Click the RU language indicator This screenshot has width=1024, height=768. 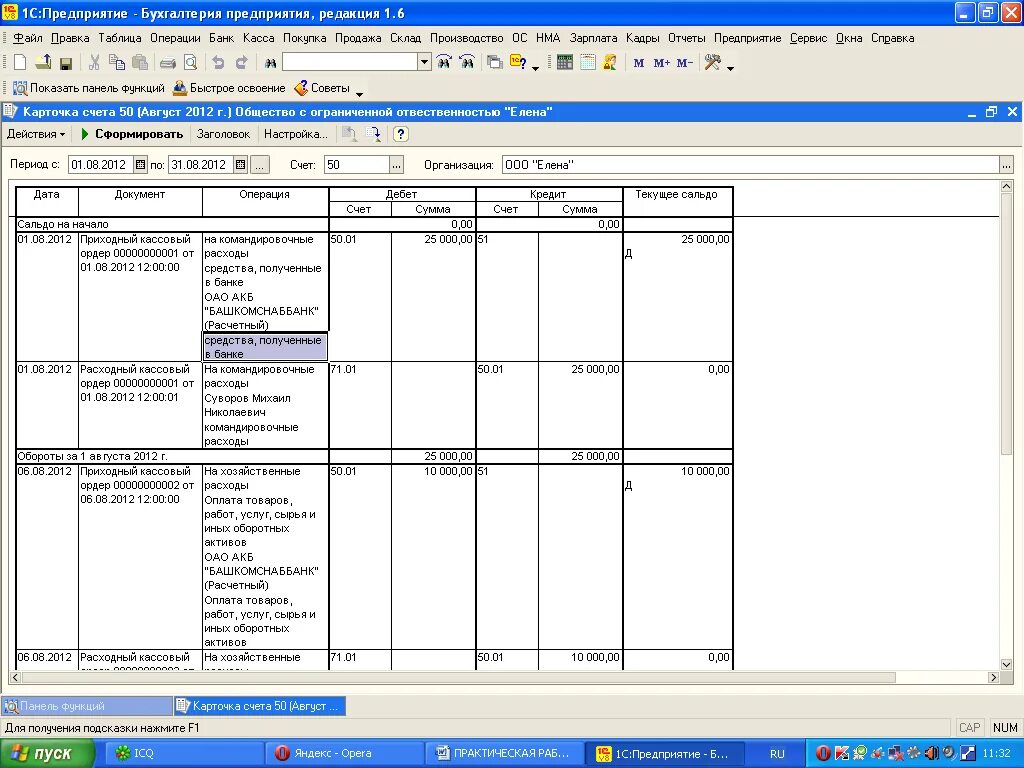(x=777, y=754)
